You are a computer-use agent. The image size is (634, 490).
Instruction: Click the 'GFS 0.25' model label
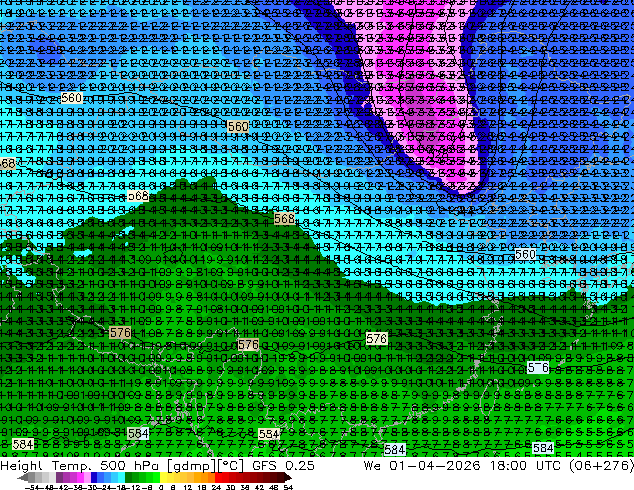tap(283, 466)
